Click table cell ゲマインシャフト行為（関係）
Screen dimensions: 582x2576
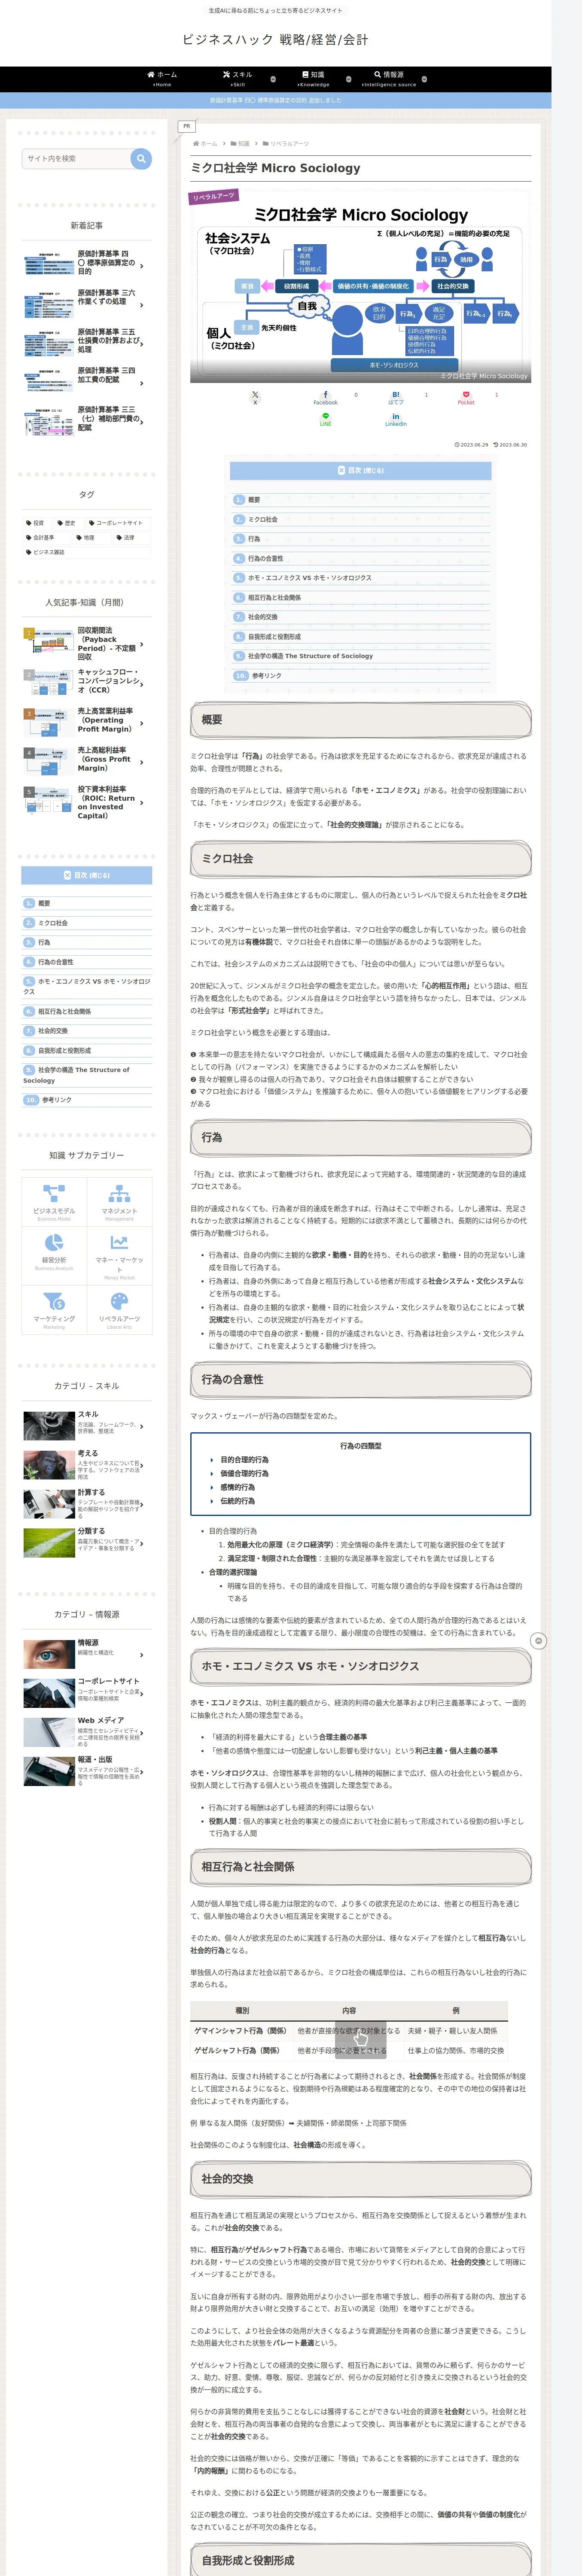tap(241, 2031)
